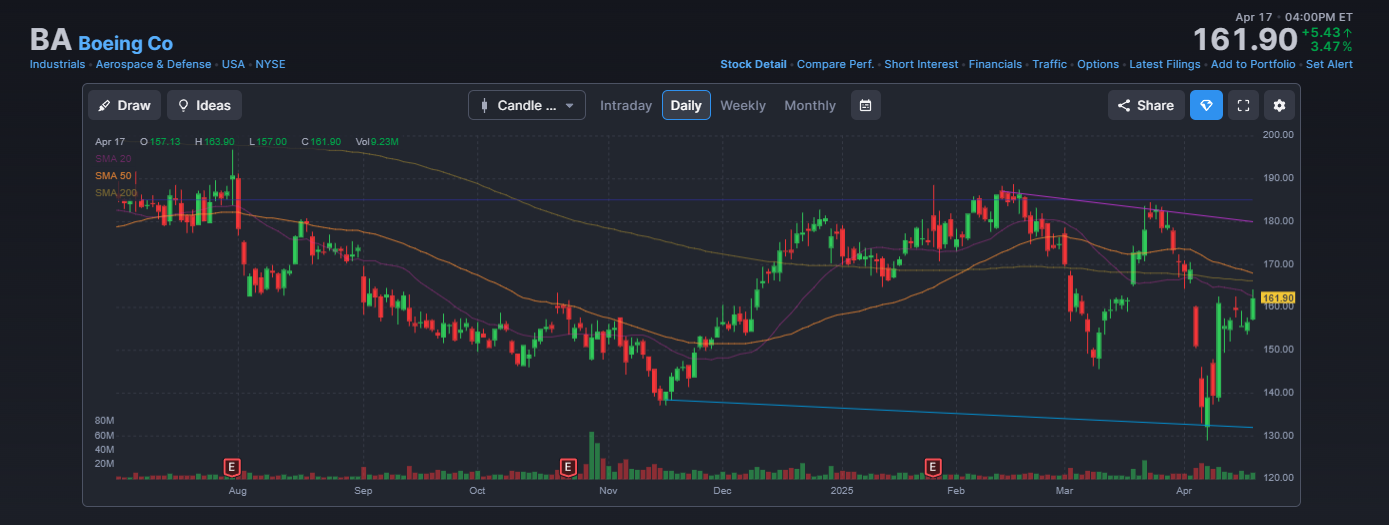Screen dimensions: 1389x525
Task: Open the Industrials sector link
Action: pyautogui.click(x=57, y=64)
